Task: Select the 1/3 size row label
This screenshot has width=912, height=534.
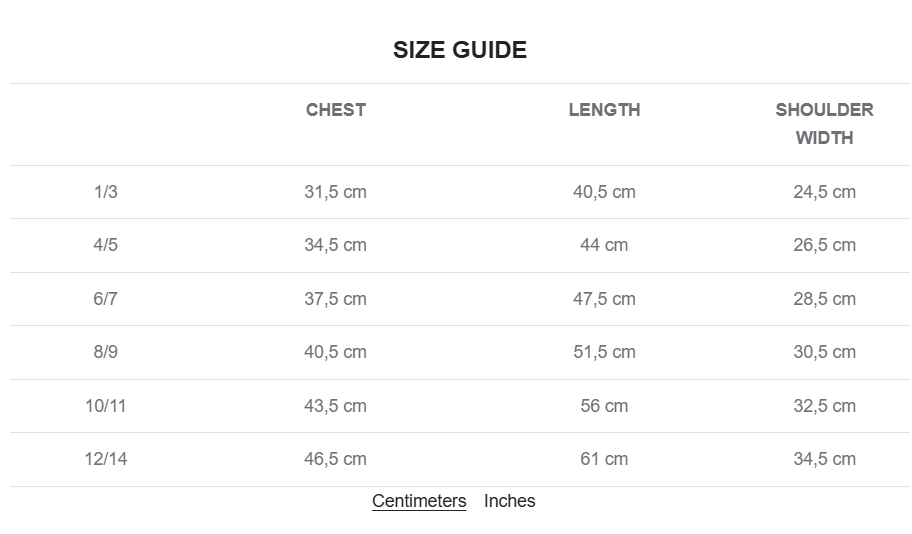Action: [105, 192]
